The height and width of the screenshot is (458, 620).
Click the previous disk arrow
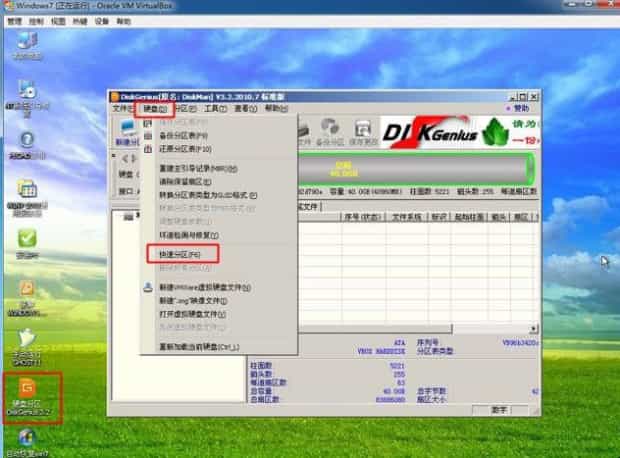(x=125, y=159)
